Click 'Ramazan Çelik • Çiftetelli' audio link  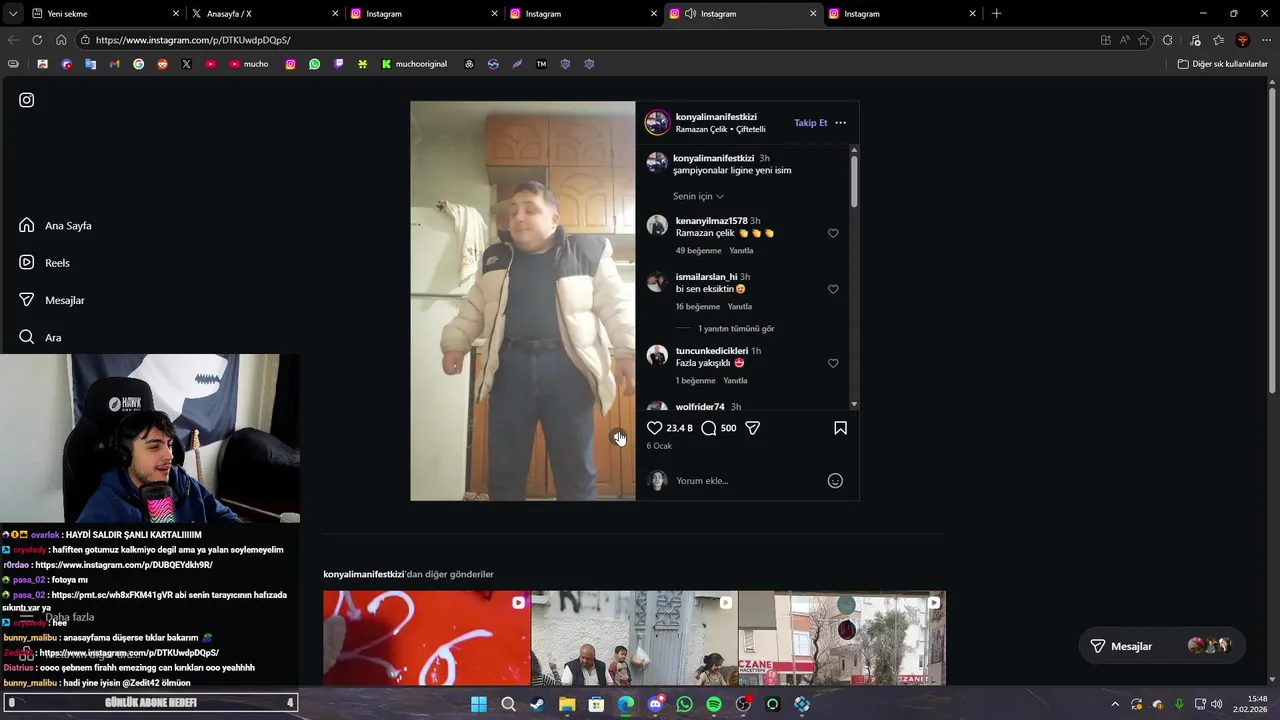720,130
